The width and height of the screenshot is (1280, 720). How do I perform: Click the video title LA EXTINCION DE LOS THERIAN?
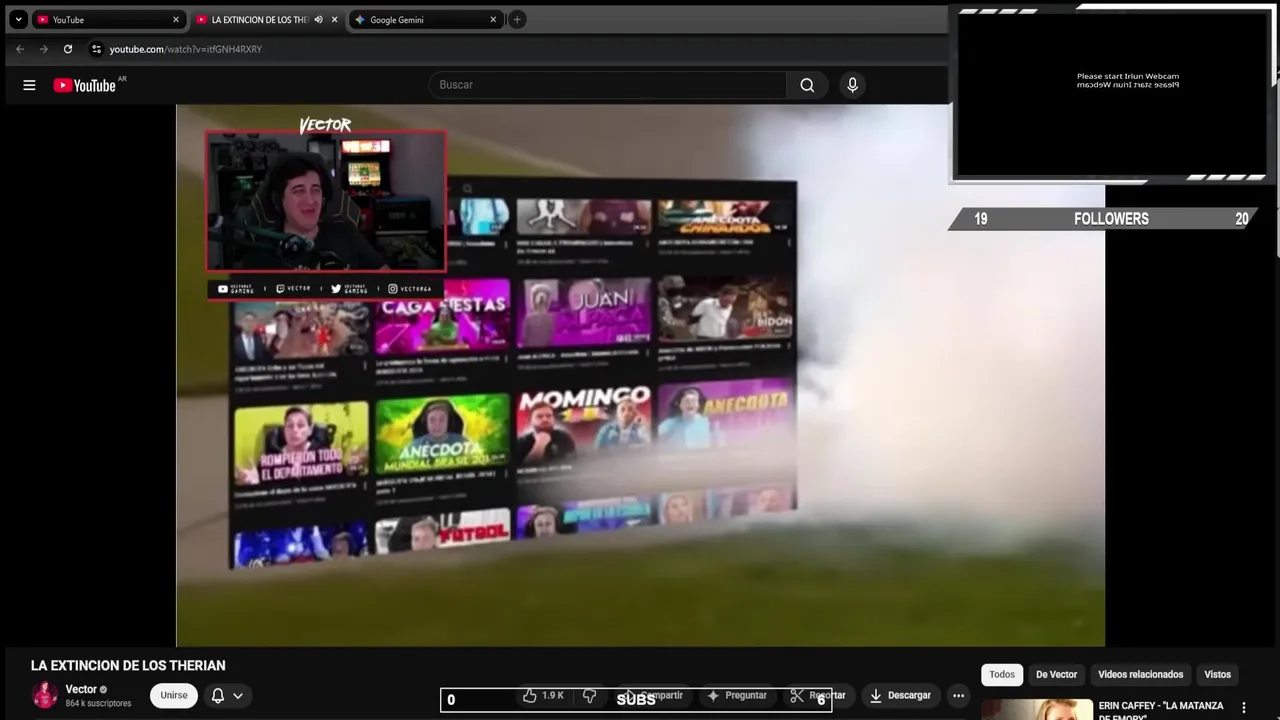(128, 665)
